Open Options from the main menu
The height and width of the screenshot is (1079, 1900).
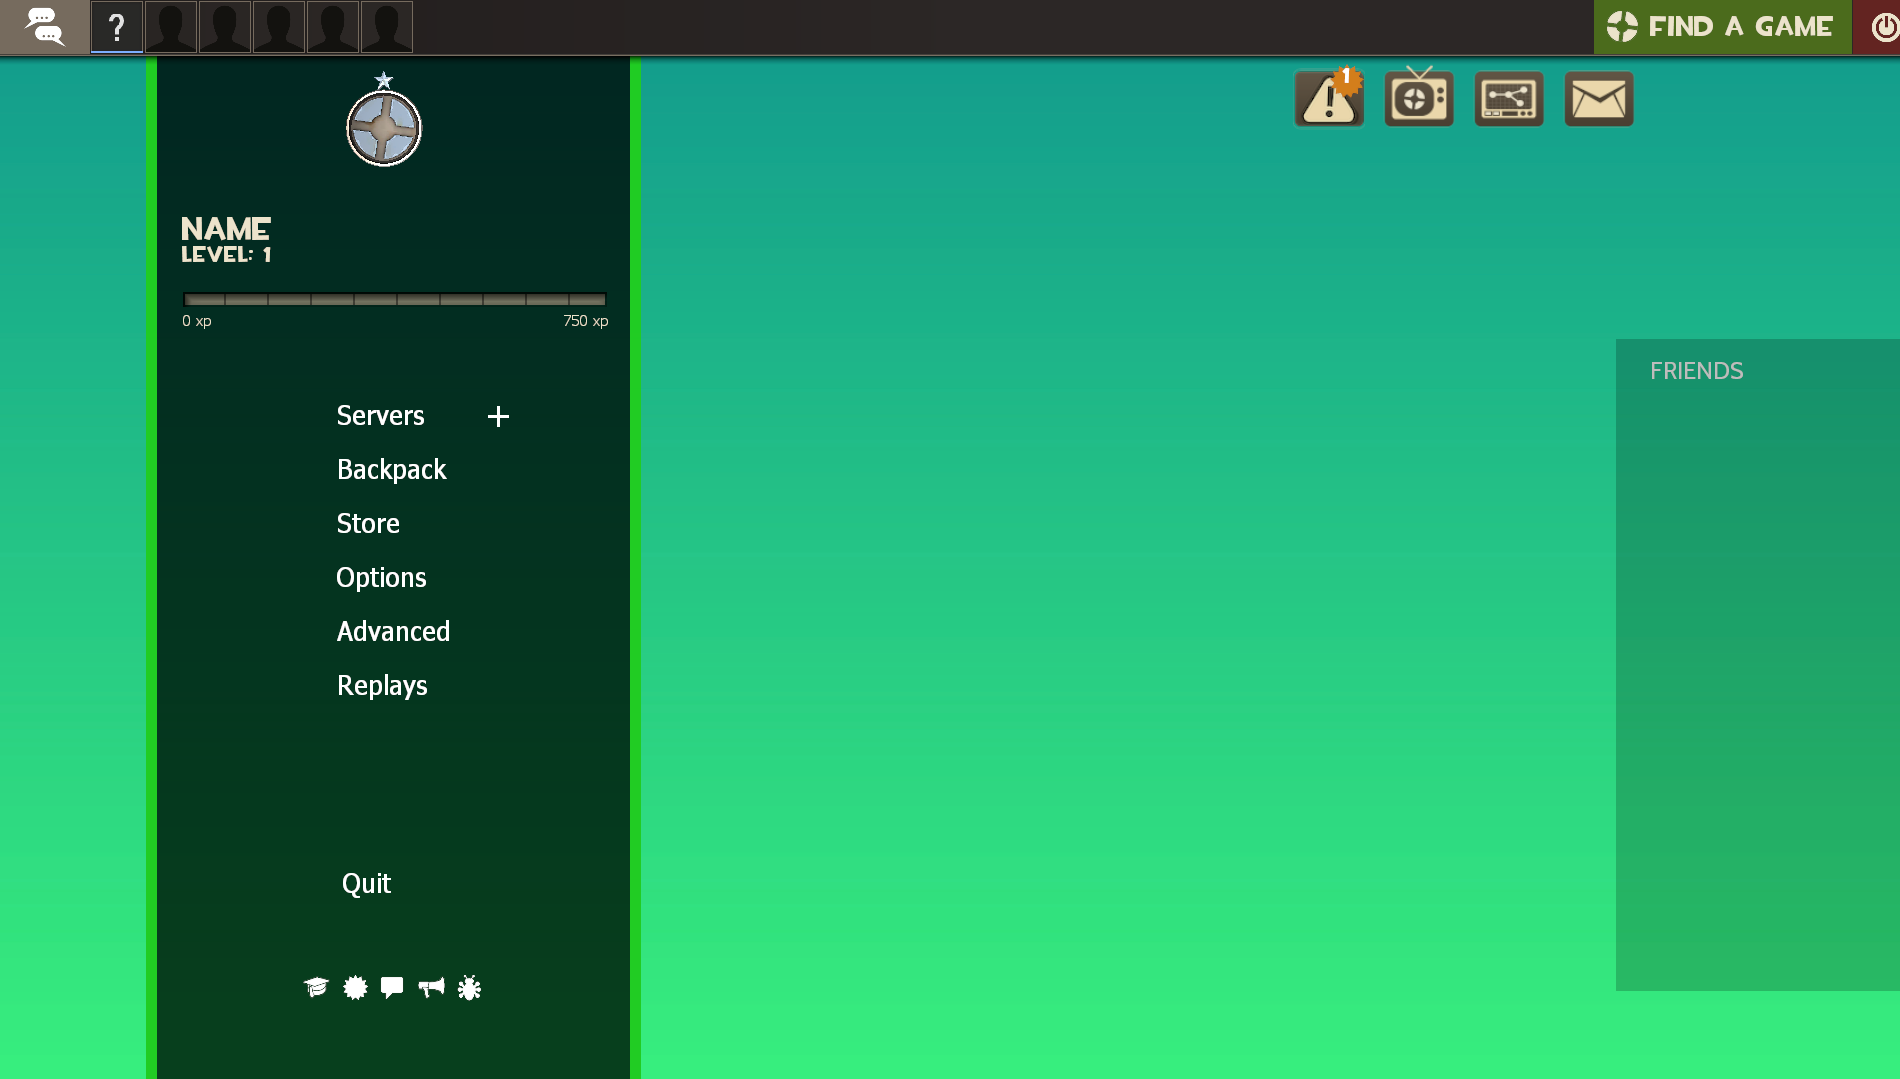[381, 578]
